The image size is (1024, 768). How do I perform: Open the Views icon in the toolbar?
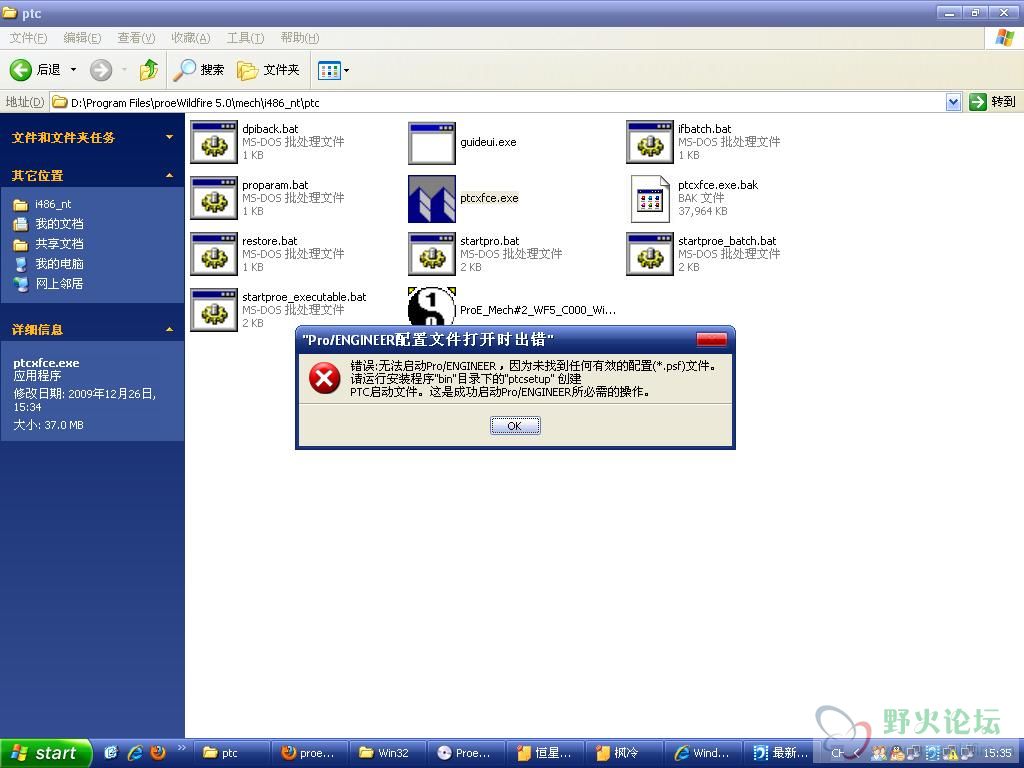tap(329, 70)
